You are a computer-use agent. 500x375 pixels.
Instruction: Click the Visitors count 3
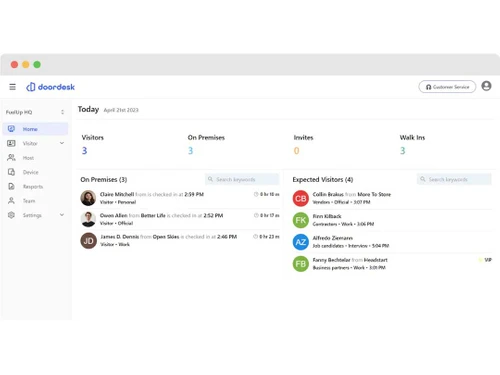coord(85,151)
